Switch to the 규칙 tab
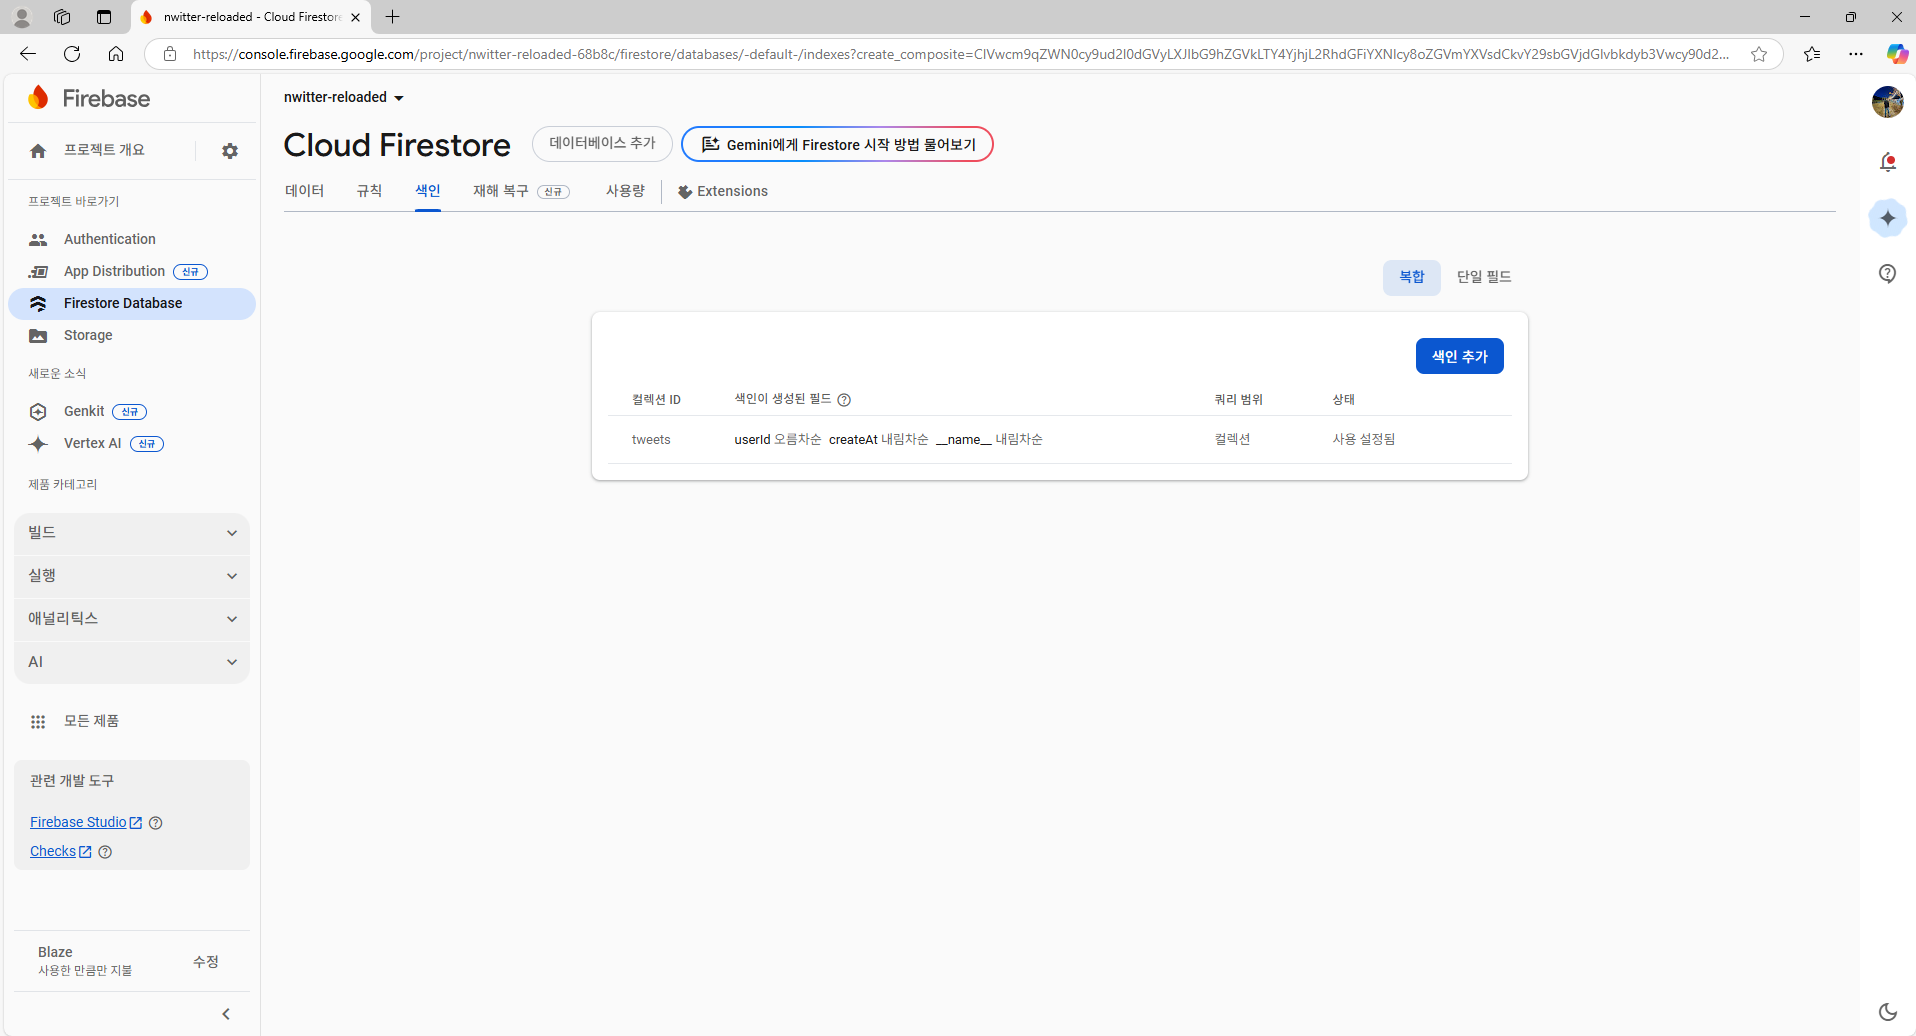1916x1036 pixels. click(x=369, y=191)
